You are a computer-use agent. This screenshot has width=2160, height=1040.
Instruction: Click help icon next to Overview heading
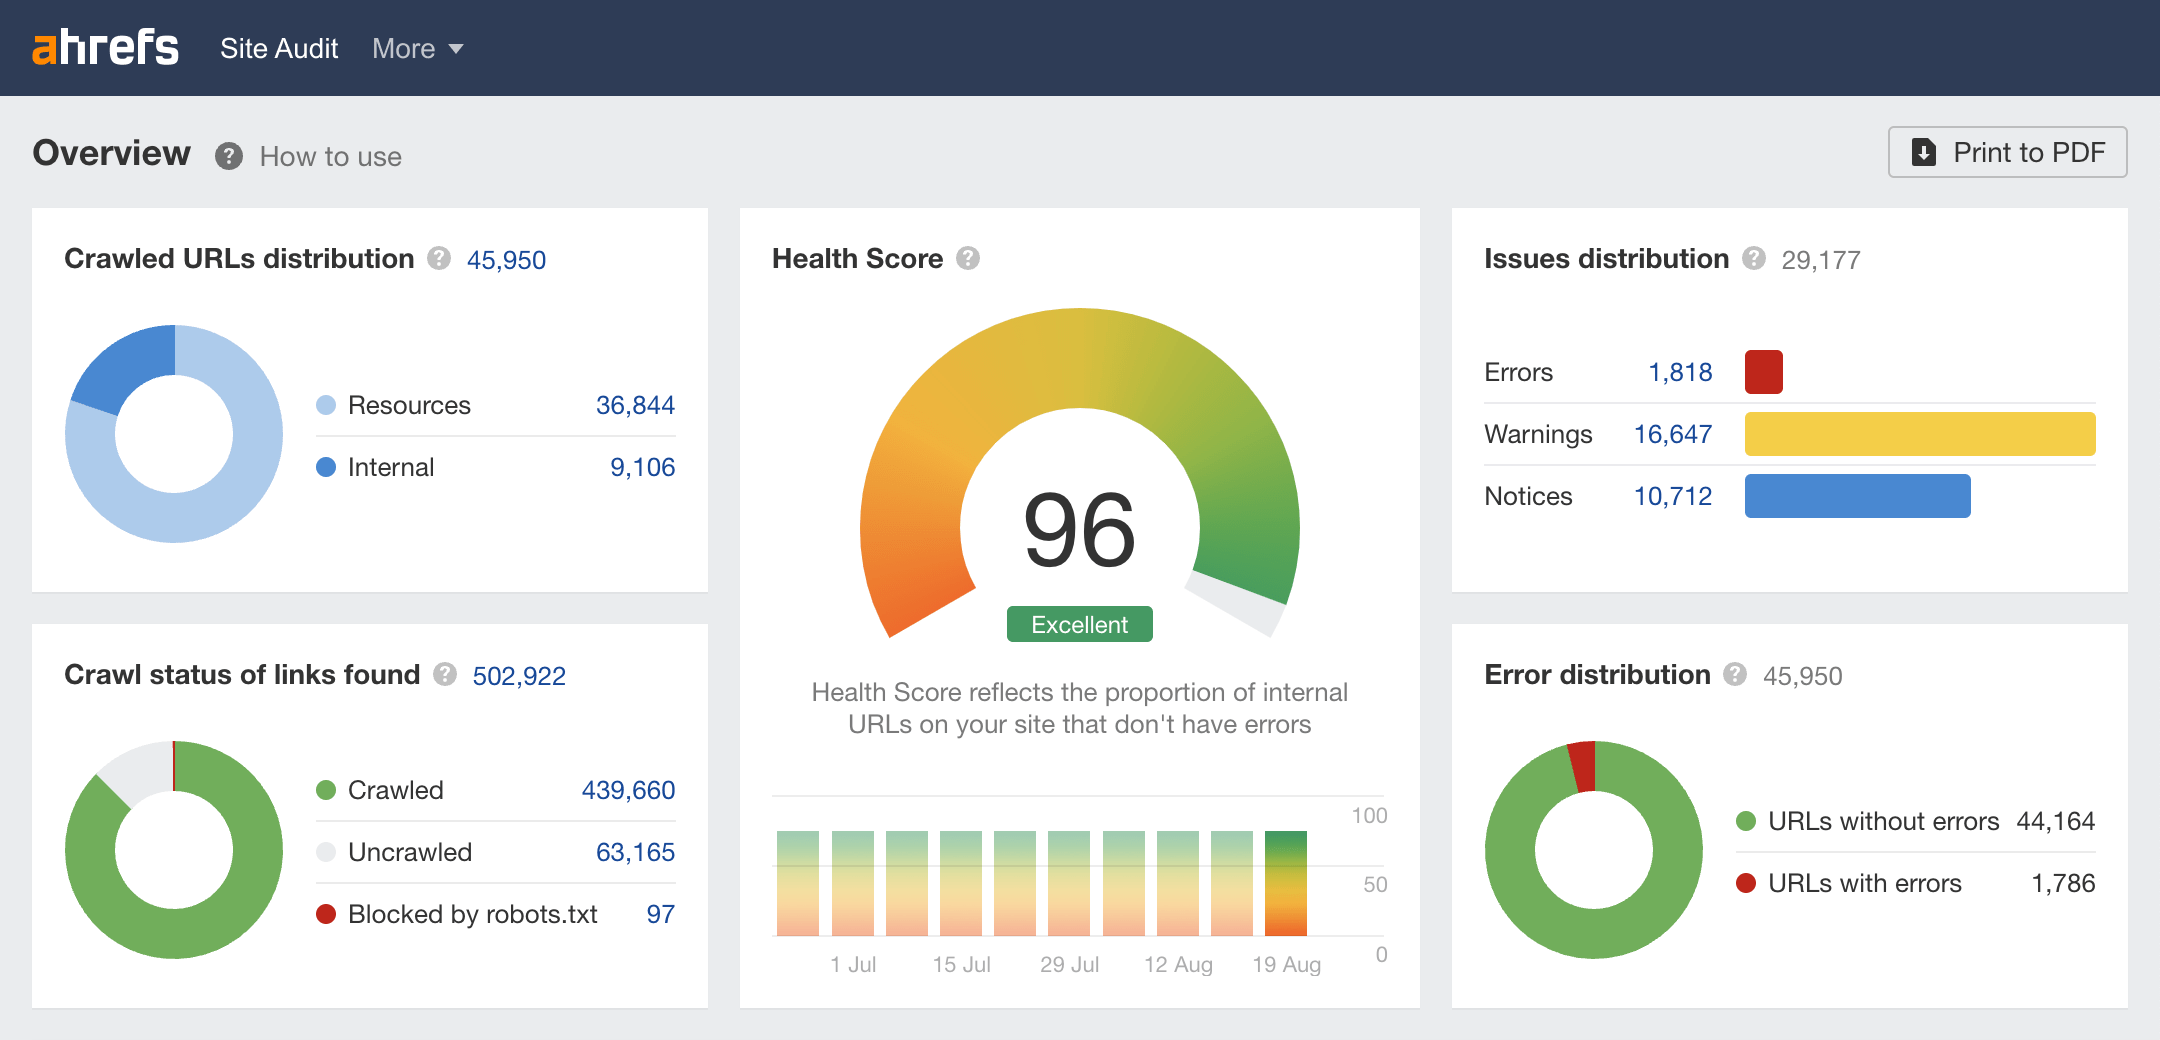point(229,156)
